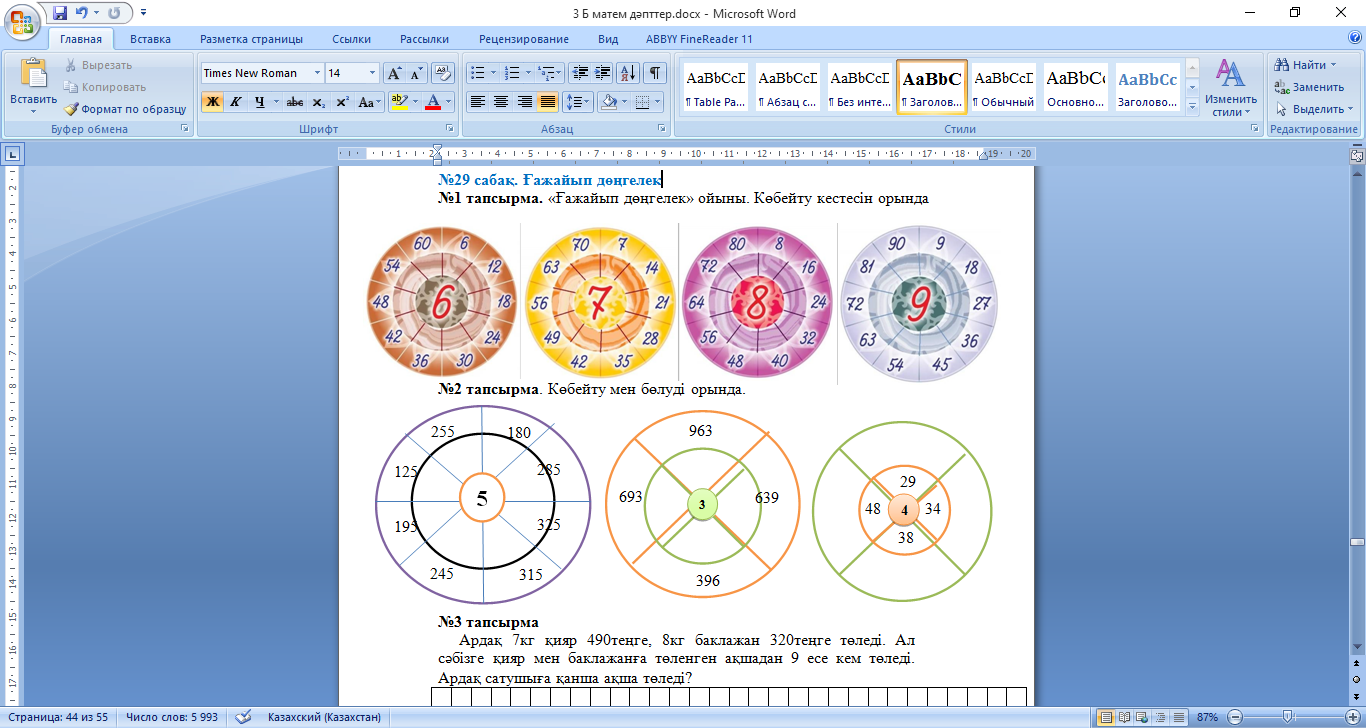Open the Изменить стили dropdown

tap(1230, 88)
